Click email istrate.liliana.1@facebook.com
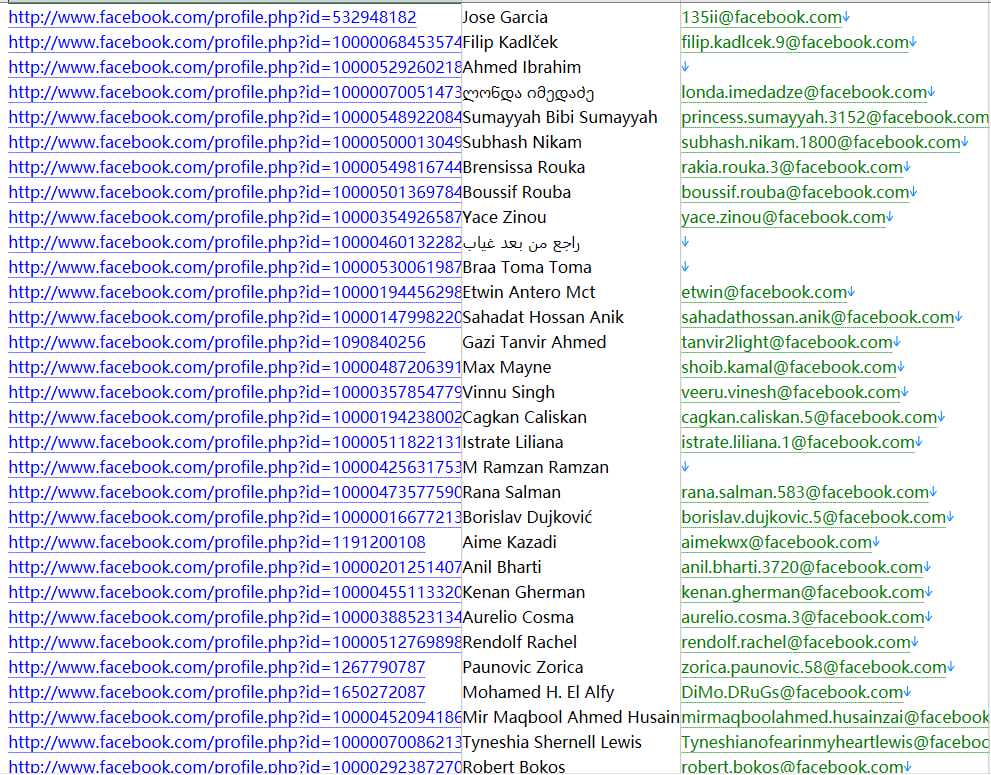The image size is (991, 775). 798,442
